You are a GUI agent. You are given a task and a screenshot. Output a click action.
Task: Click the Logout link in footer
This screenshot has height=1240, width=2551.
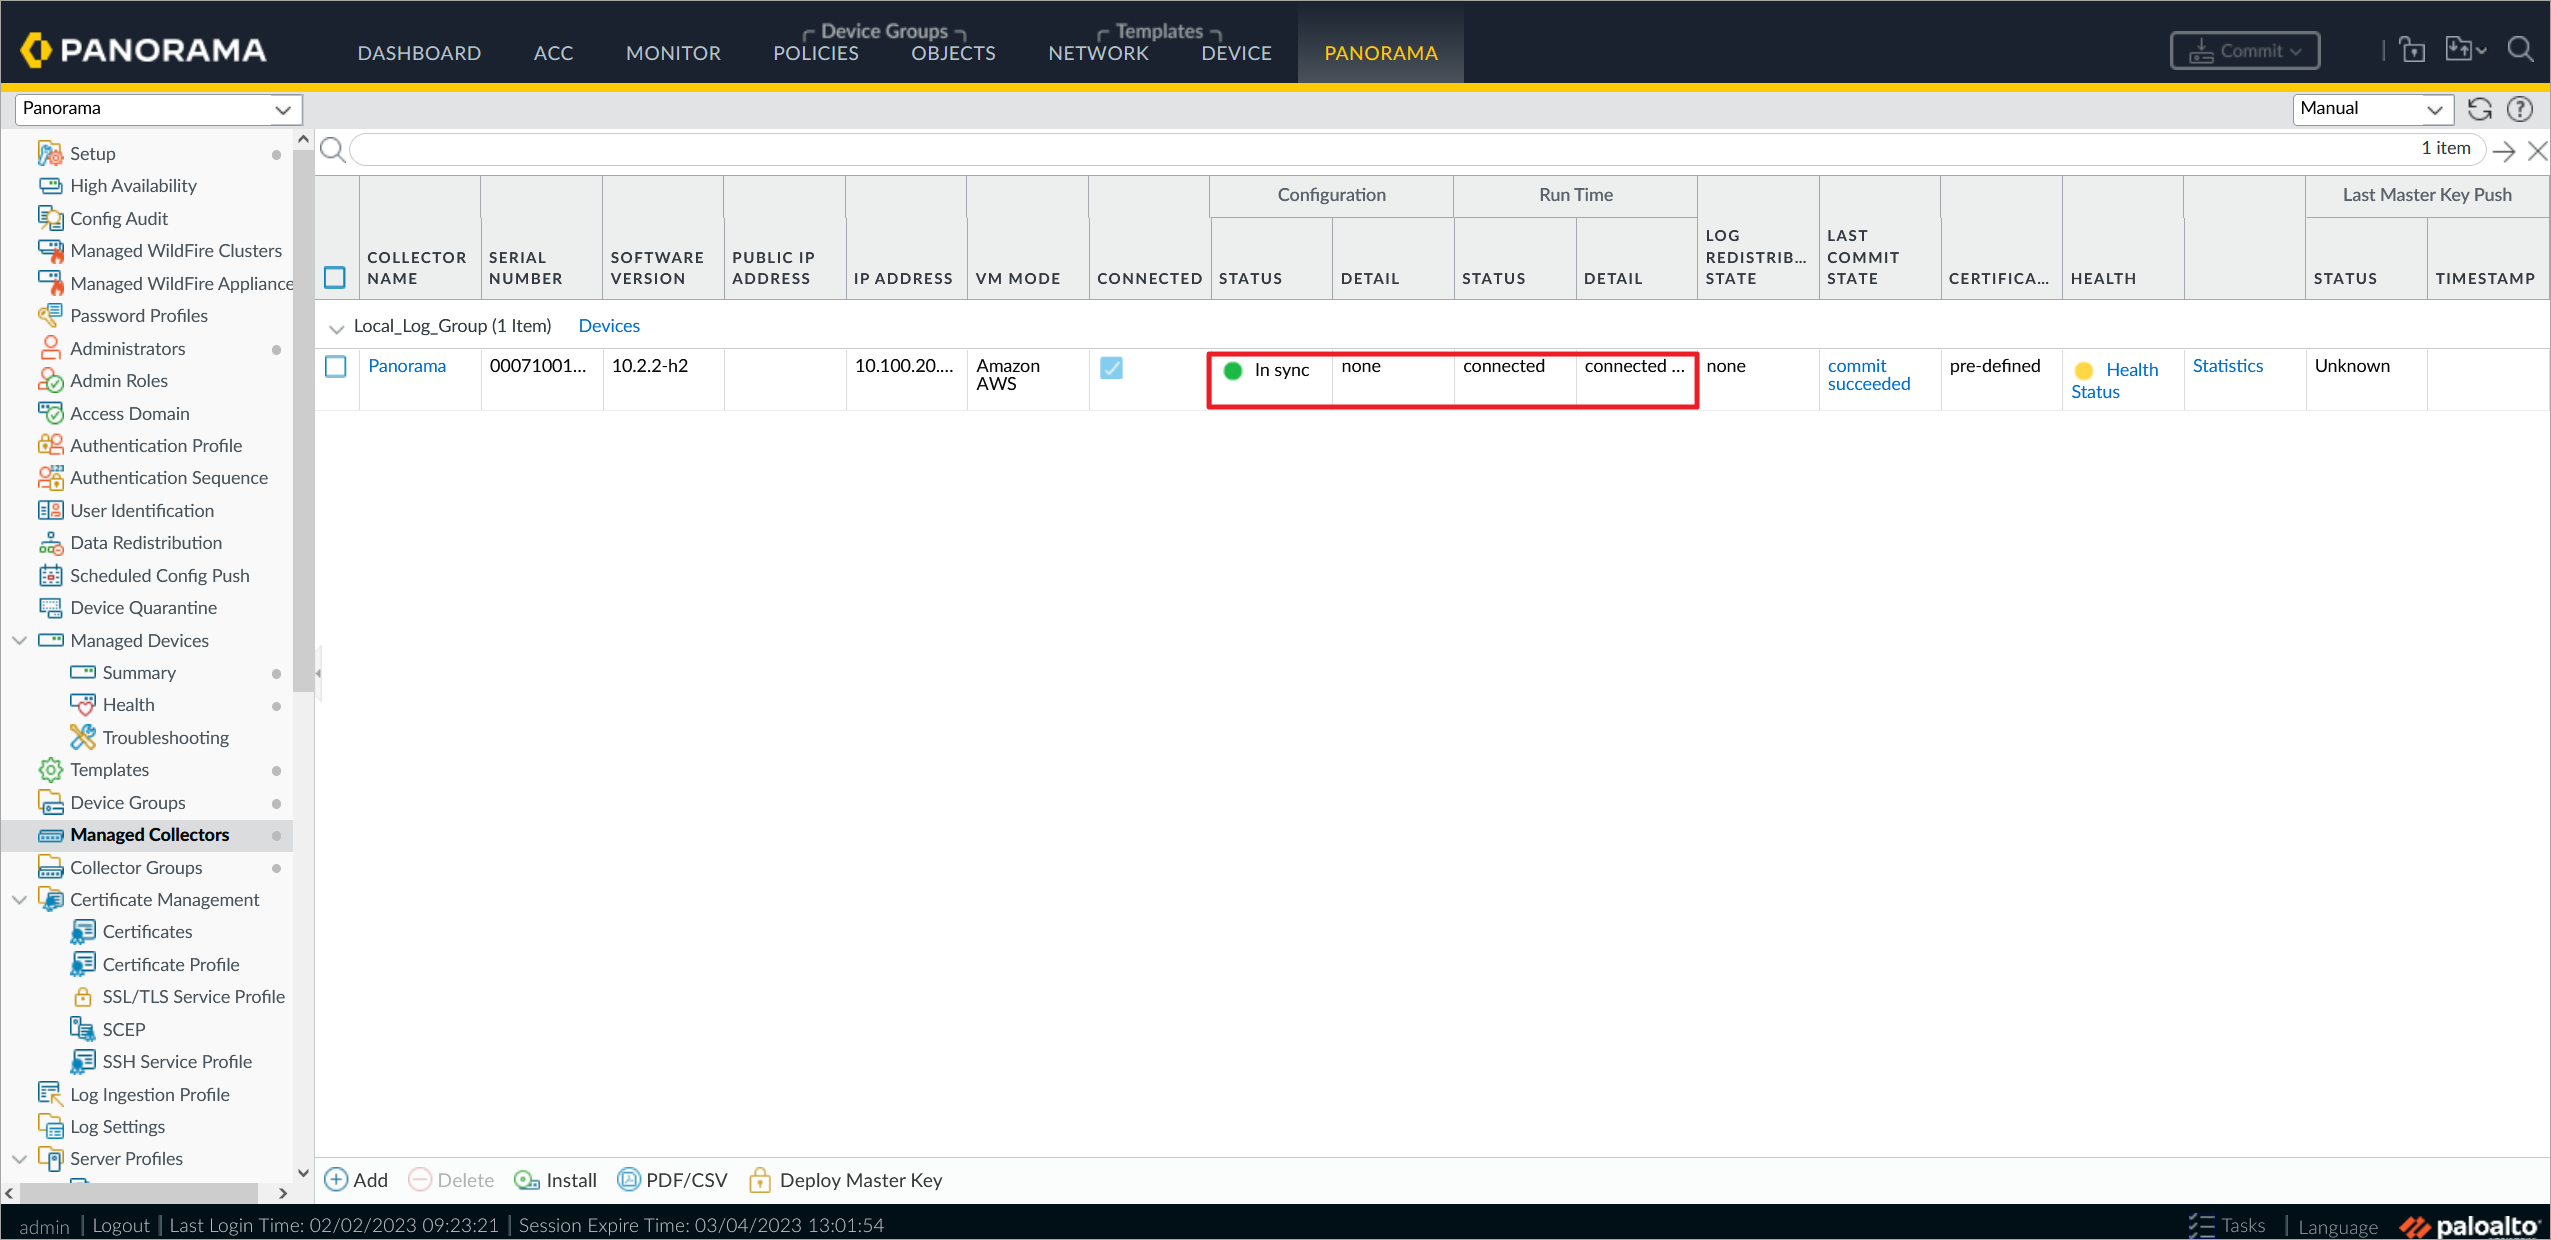[x=121, y=1225]
